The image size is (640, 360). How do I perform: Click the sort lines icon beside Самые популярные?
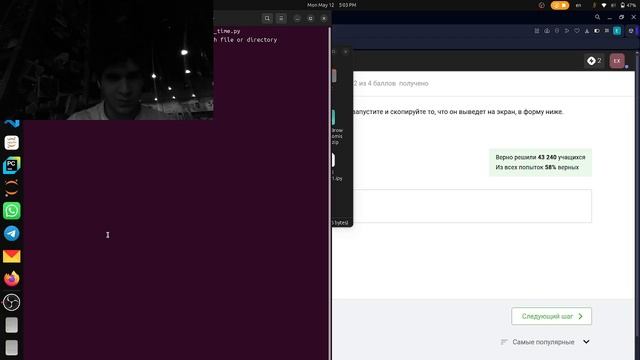[x=504, y=342]
